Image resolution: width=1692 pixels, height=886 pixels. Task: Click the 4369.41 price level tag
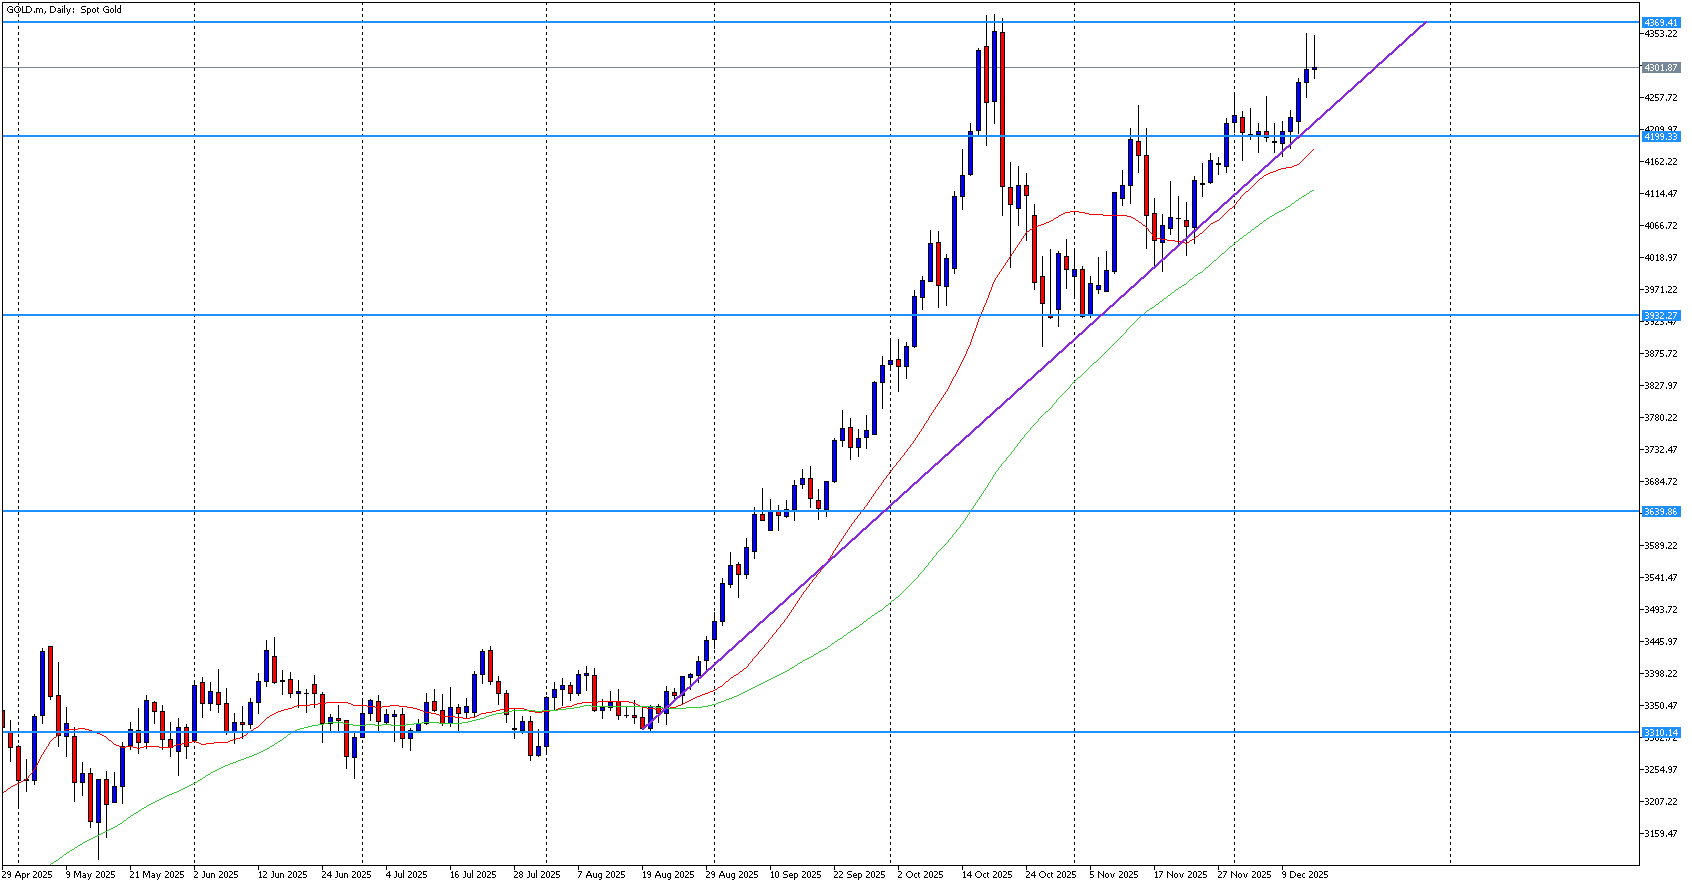pyautogui.click(x=1661, y=22)
